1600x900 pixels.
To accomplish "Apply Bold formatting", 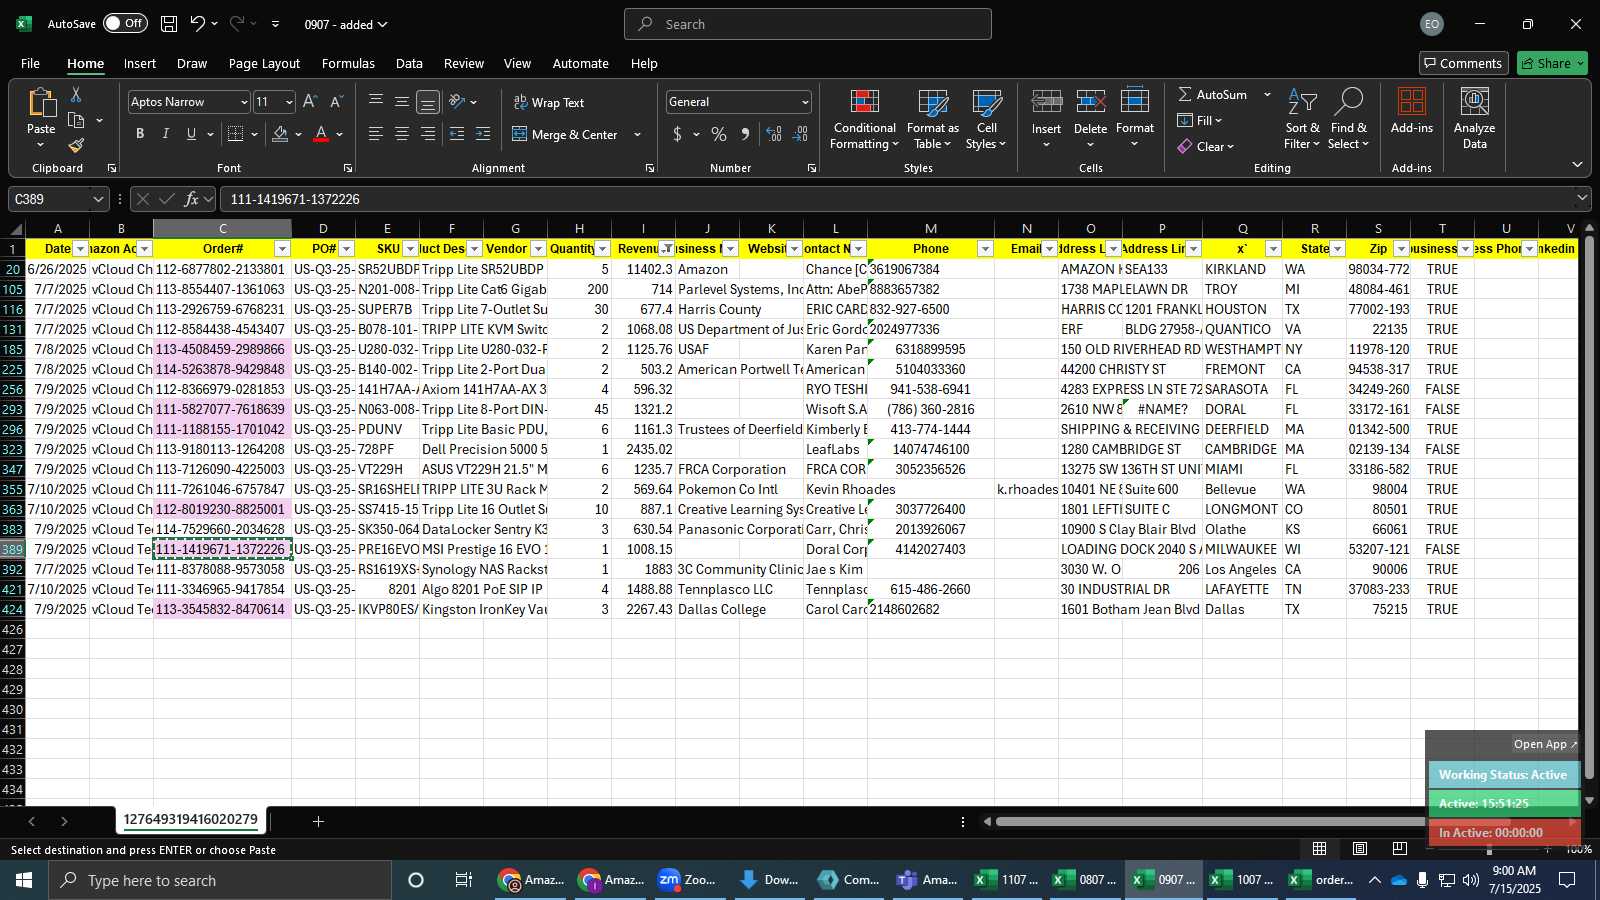I will (140, 134).
